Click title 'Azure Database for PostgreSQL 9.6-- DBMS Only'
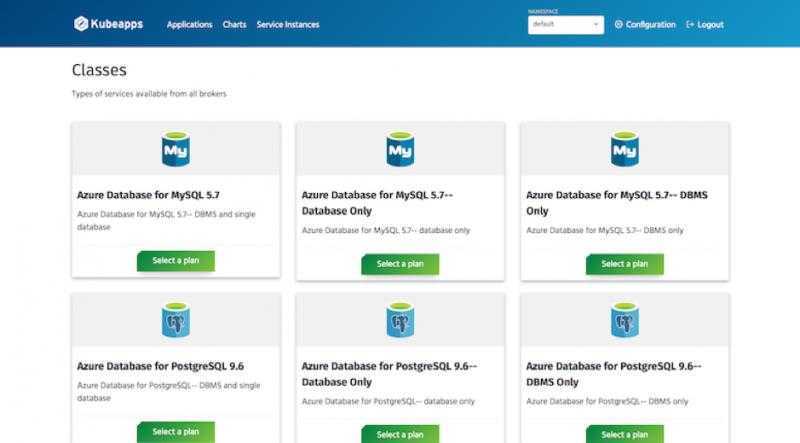 pos(614,374)
